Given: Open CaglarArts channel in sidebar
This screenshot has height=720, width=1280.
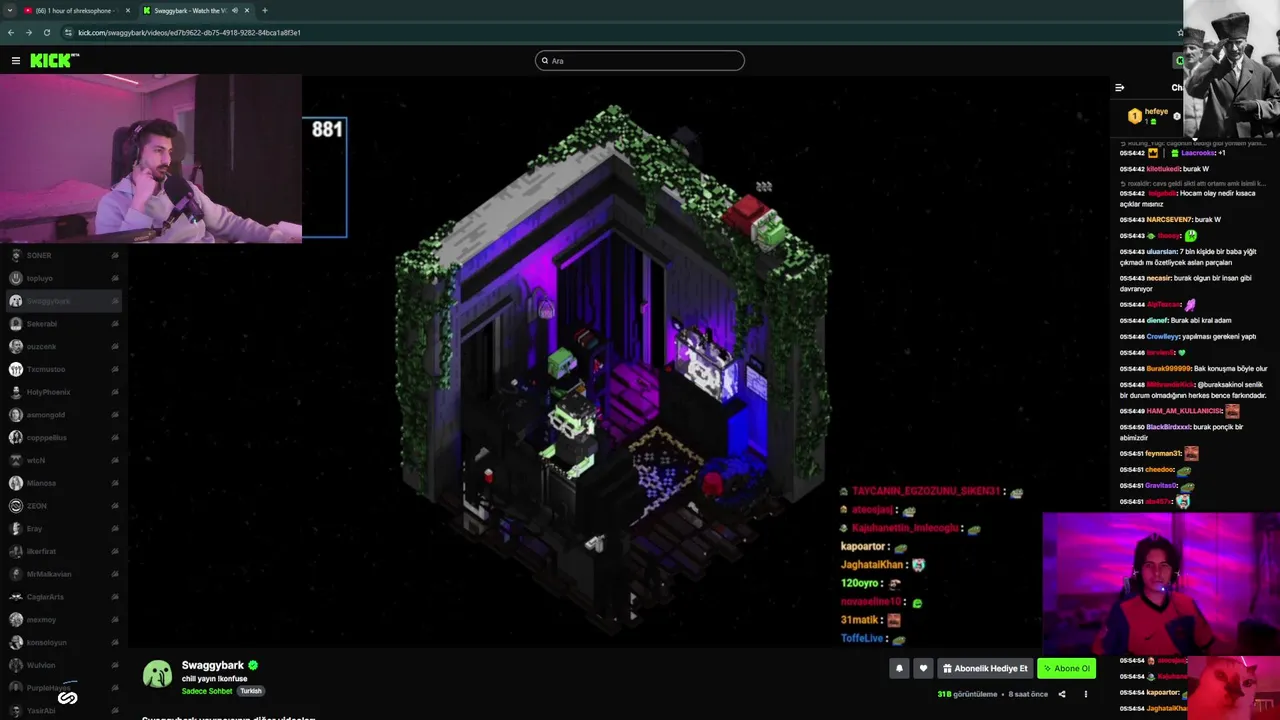Looking at the screenshot, I should 62,597.
